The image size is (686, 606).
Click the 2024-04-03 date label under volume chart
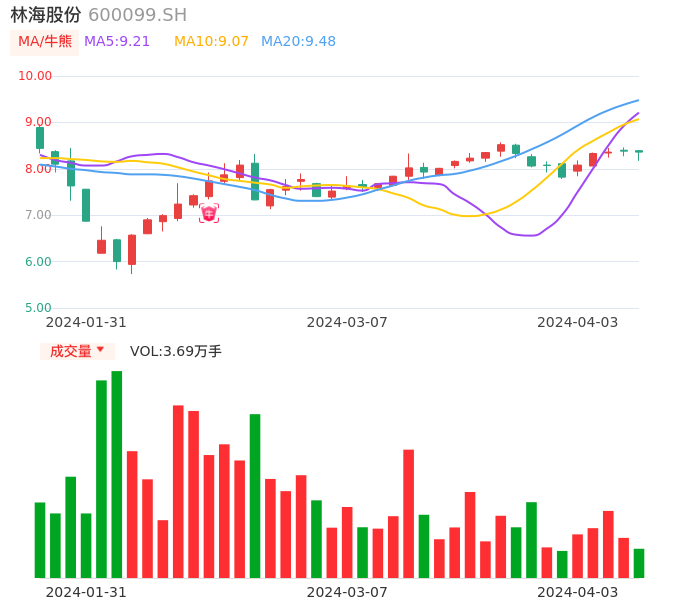pos(578,591)
